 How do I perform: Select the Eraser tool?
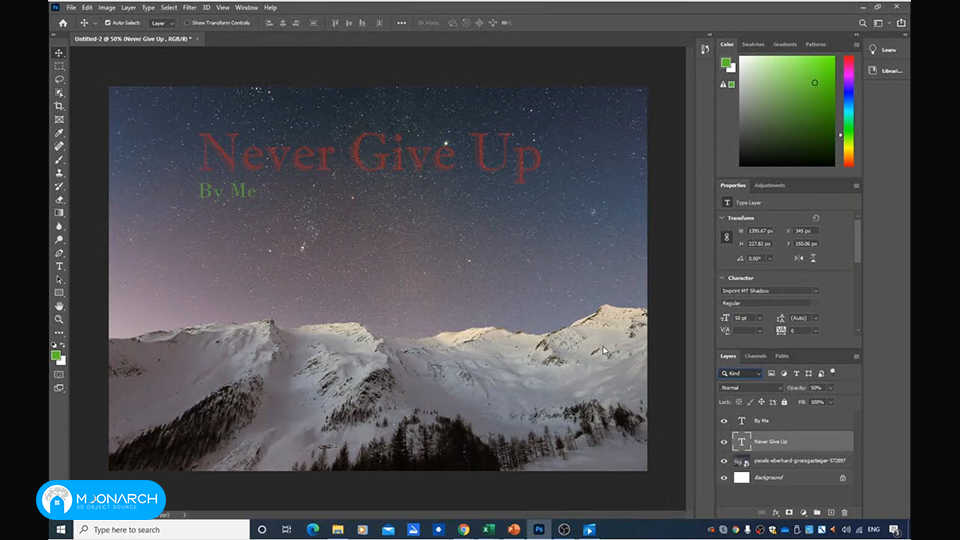[59, 200]
